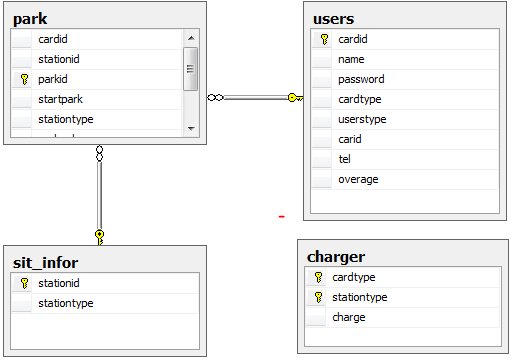Select the park-to-sit_infor relationship line
This screenshot has width=513, height=362.
click(x=99, y=196)
